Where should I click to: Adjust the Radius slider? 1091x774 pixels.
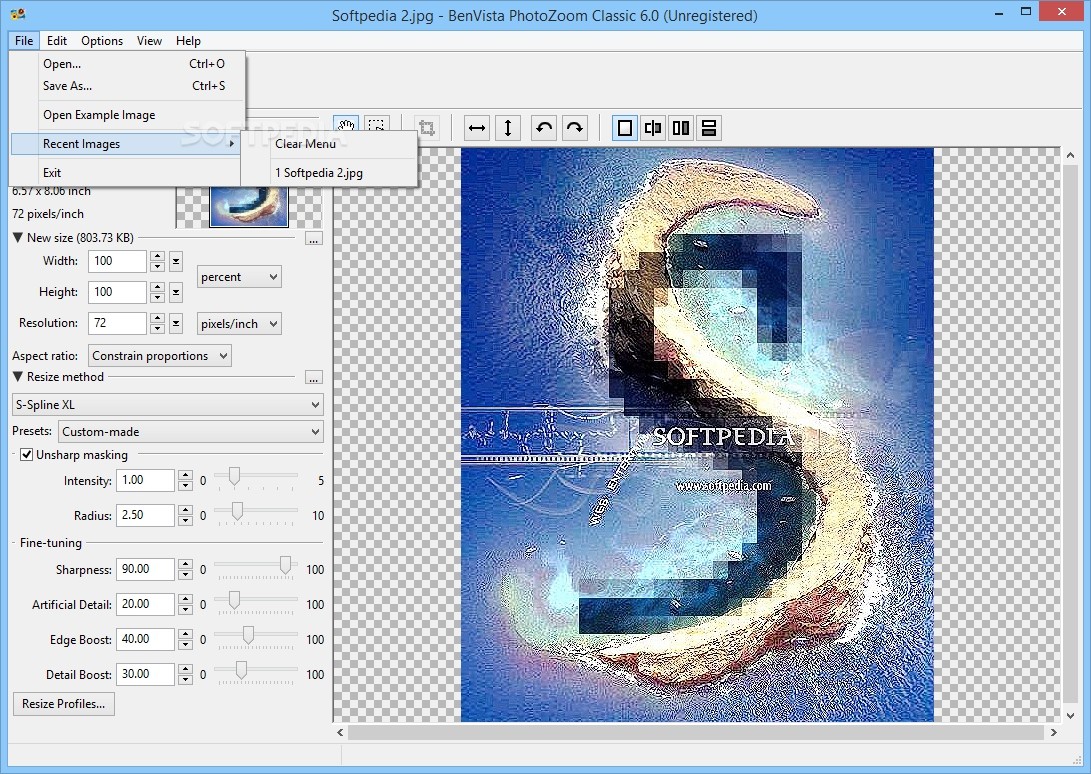click(237, 512)
